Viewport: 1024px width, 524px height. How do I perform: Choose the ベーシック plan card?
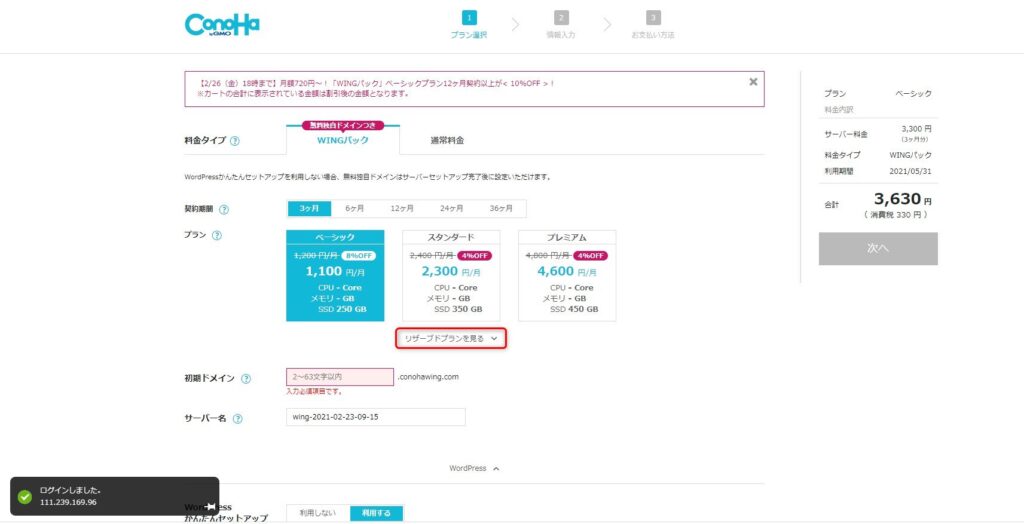coord(335,275)
